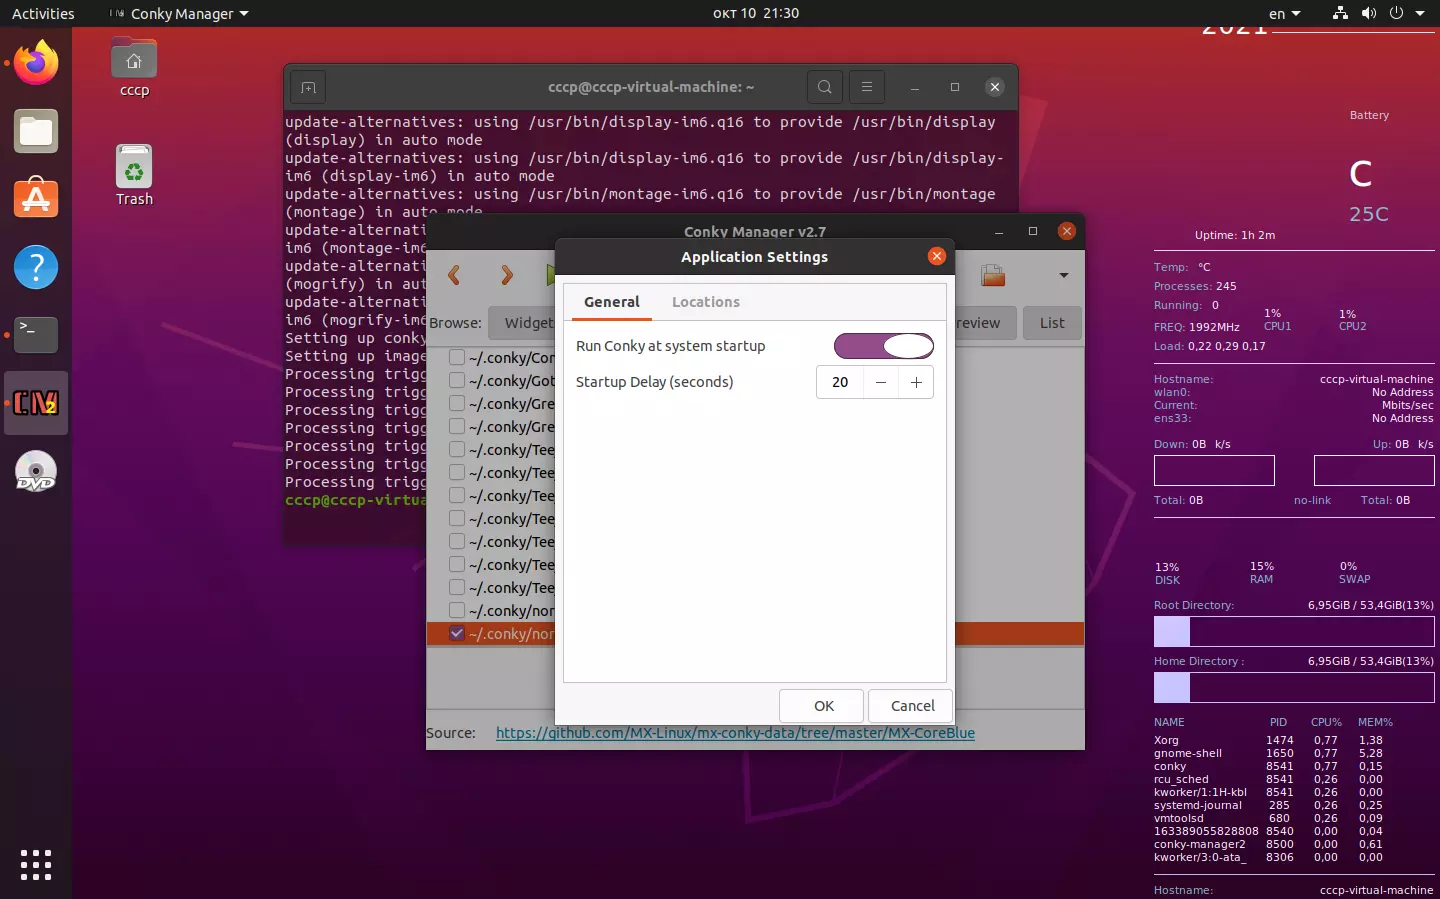Select the General tab

[611, 302]
